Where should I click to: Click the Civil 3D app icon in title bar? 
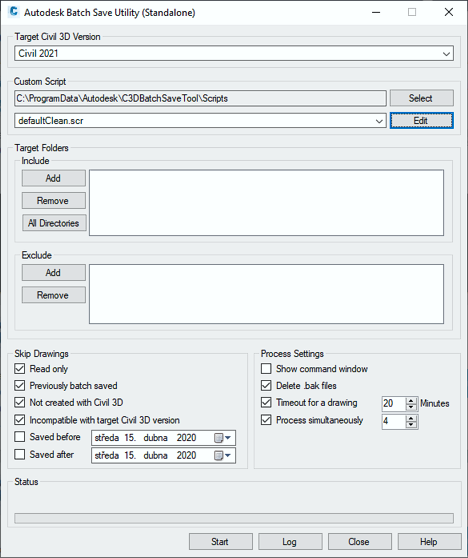13,12
